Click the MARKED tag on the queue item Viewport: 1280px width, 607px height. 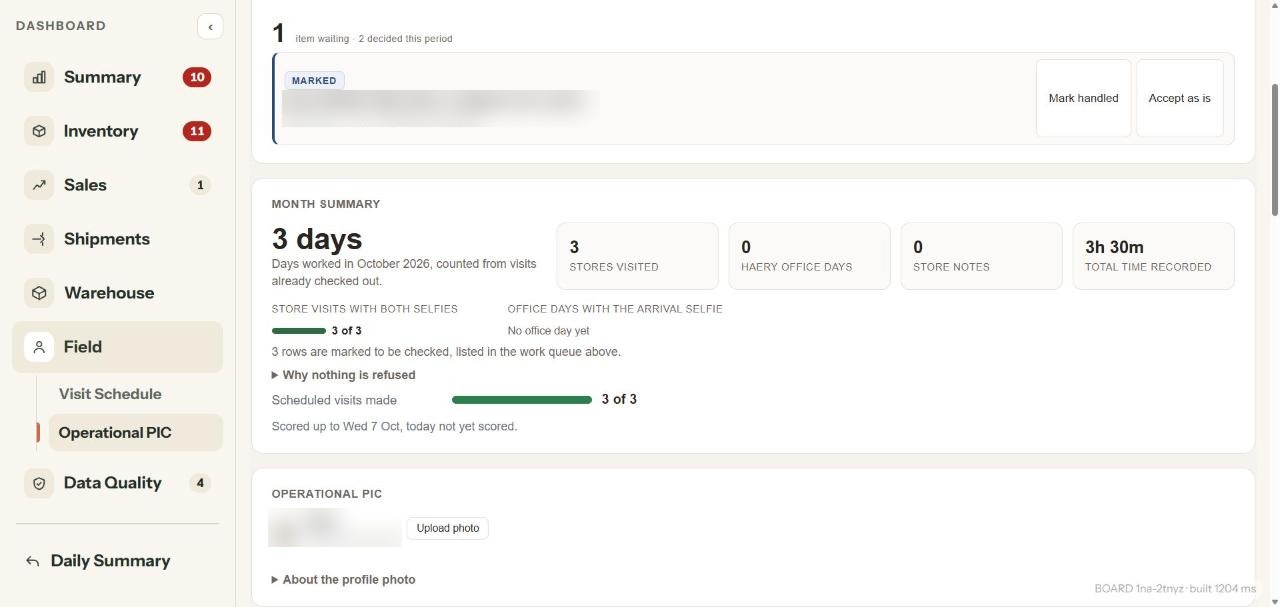point(314,81)
